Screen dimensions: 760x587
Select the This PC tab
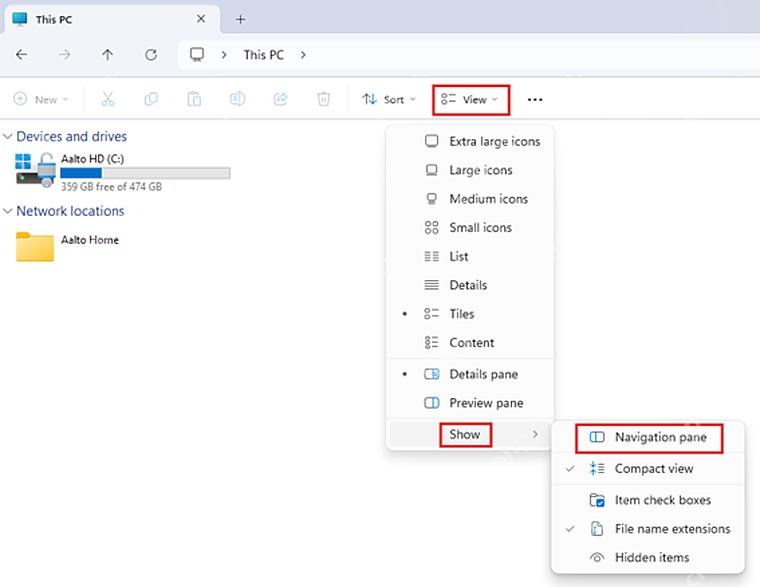click(111, 19)
